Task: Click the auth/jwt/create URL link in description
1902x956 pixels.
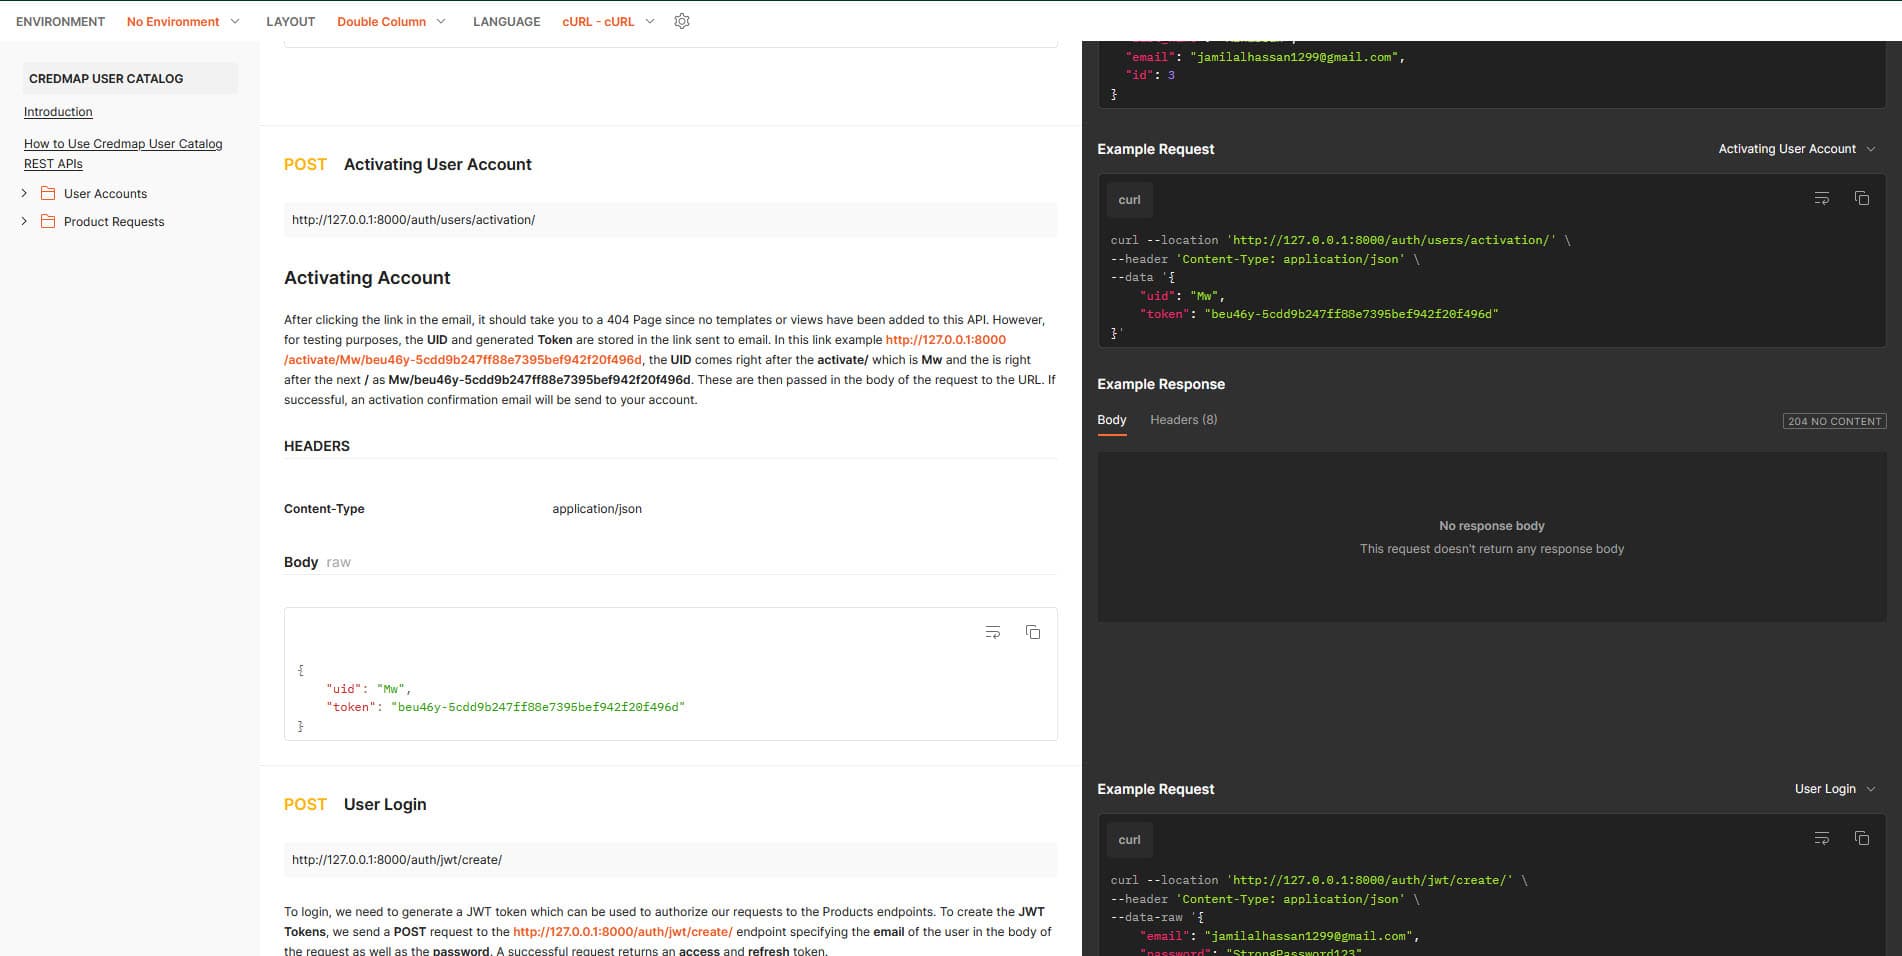Action: pyautogui.click(x=622, y=931)
